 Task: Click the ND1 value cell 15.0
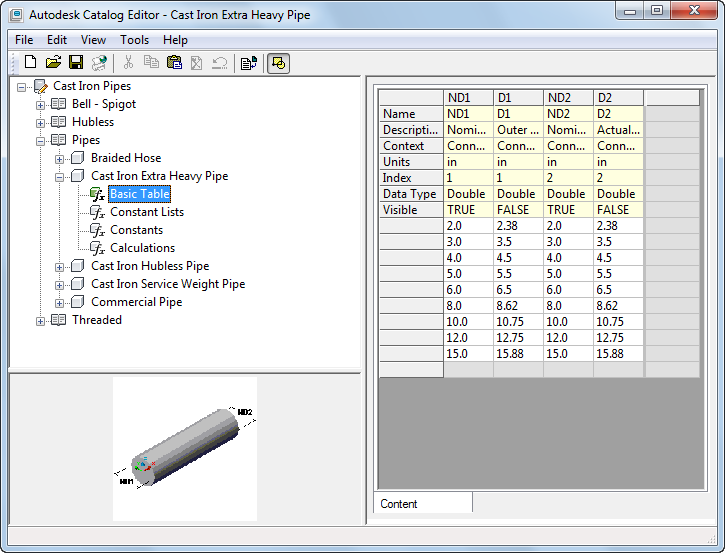[x=468, y=354]
